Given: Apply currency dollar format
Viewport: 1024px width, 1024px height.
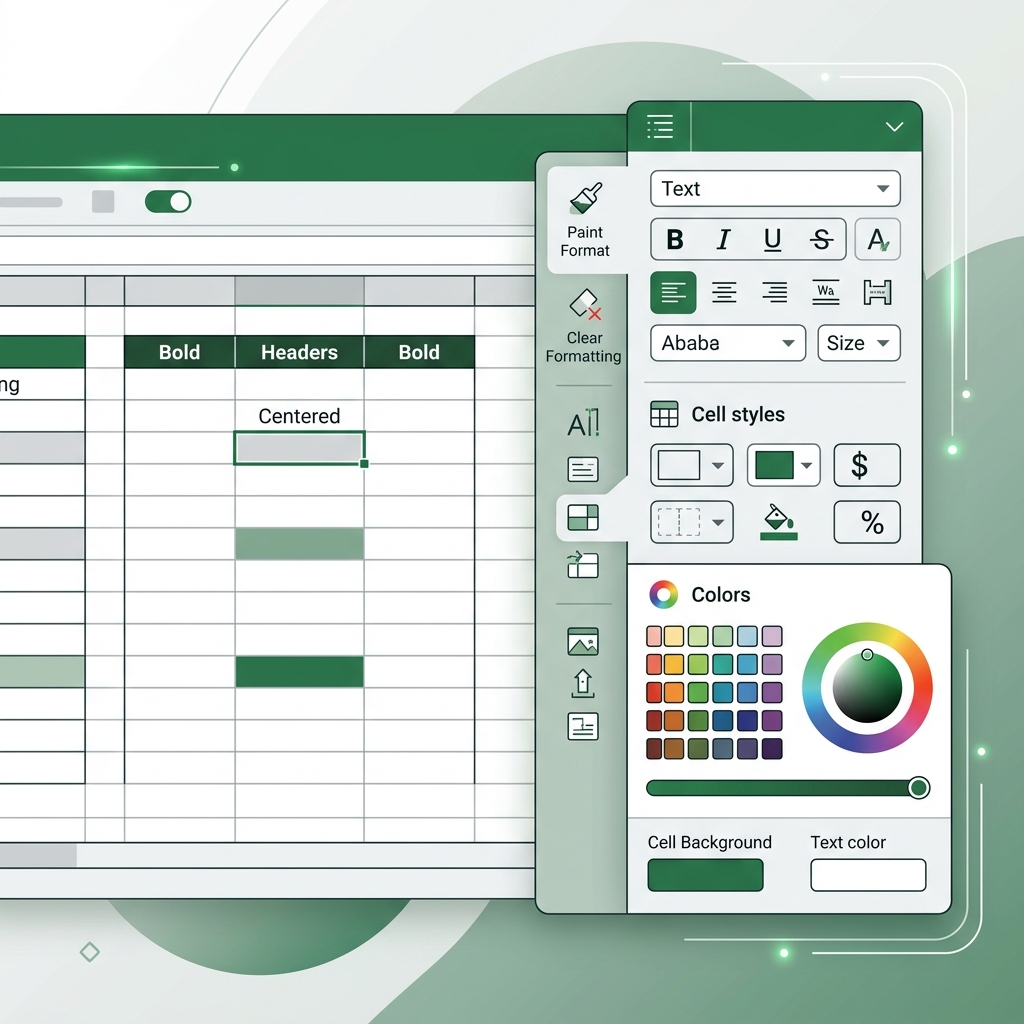Looking at the screenshot, I should (x=867, y=465).
